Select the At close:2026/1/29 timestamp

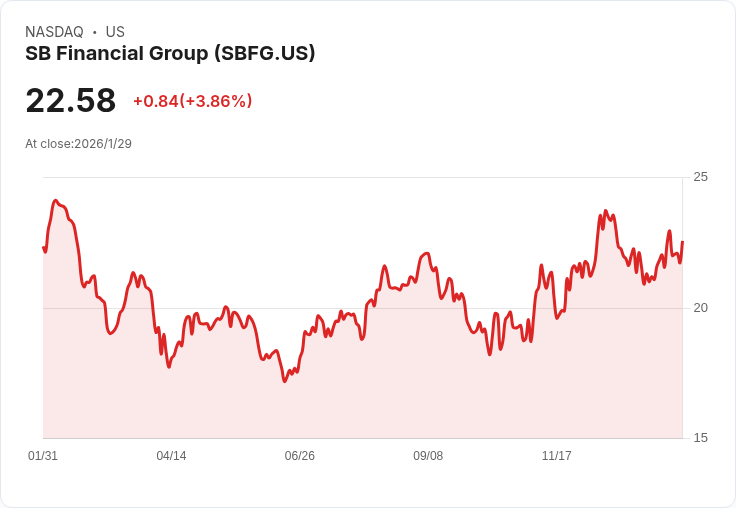tap(78, 144)
